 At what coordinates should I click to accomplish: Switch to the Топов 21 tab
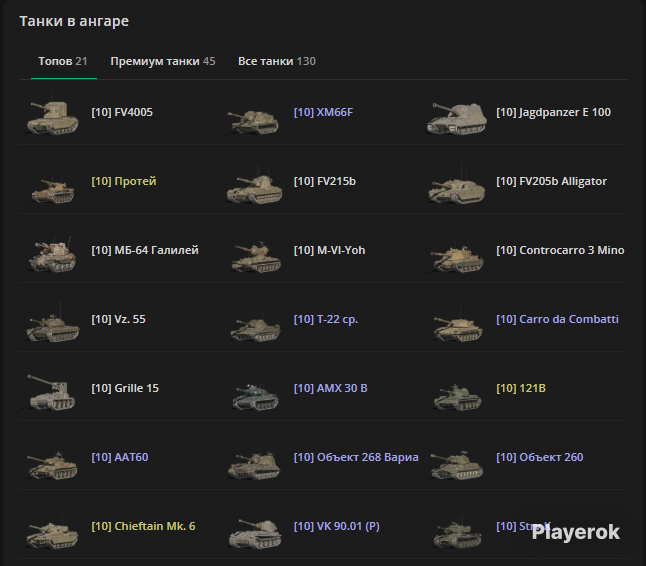(63, 61)
